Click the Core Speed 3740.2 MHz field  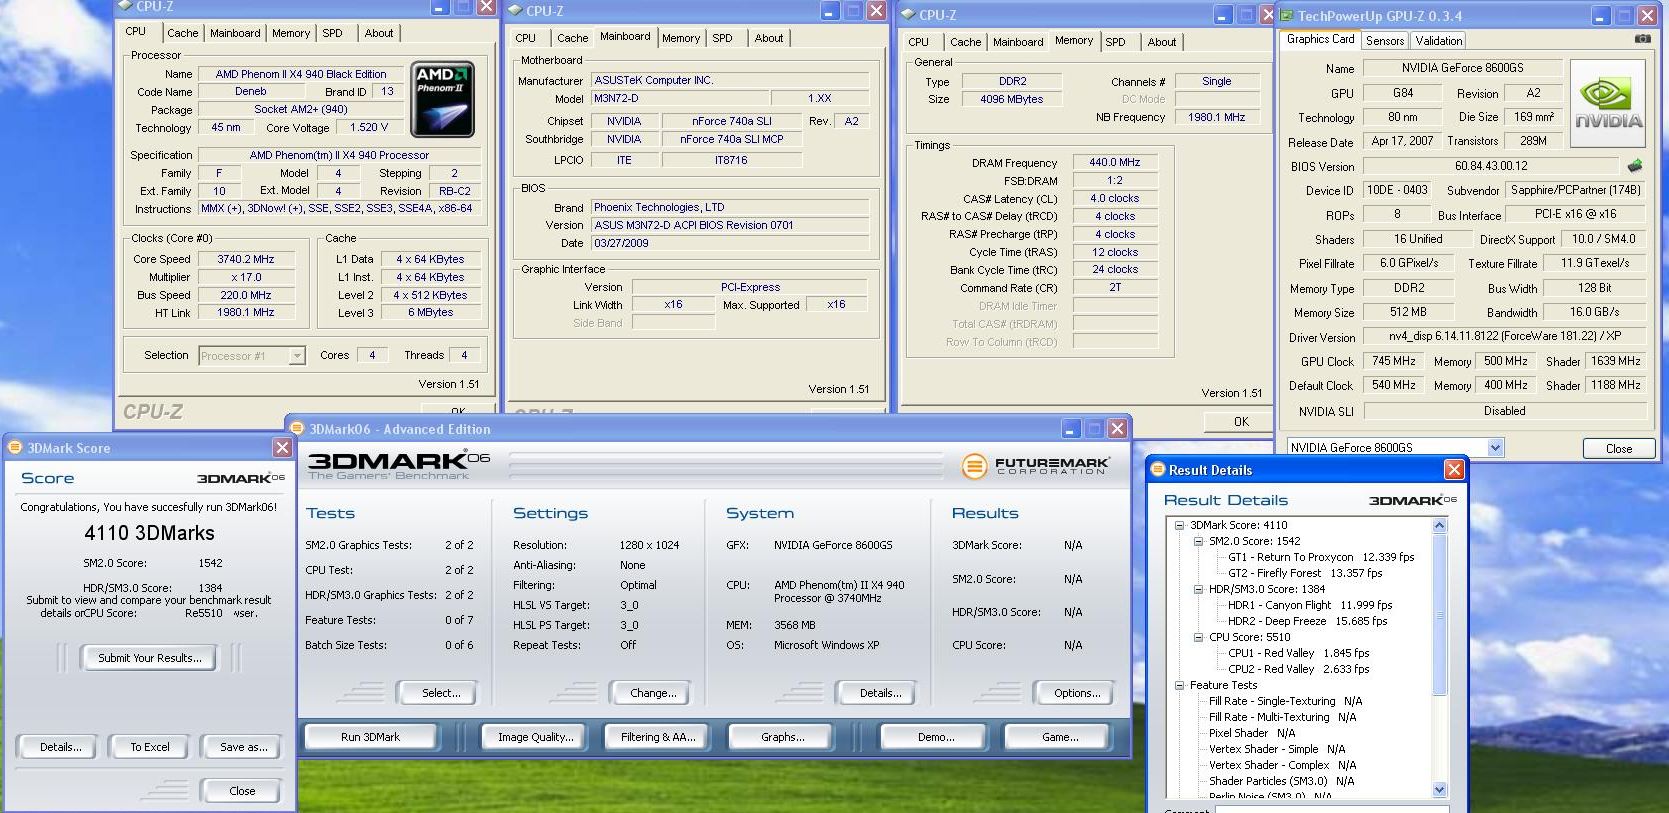[x=246, y=259]
